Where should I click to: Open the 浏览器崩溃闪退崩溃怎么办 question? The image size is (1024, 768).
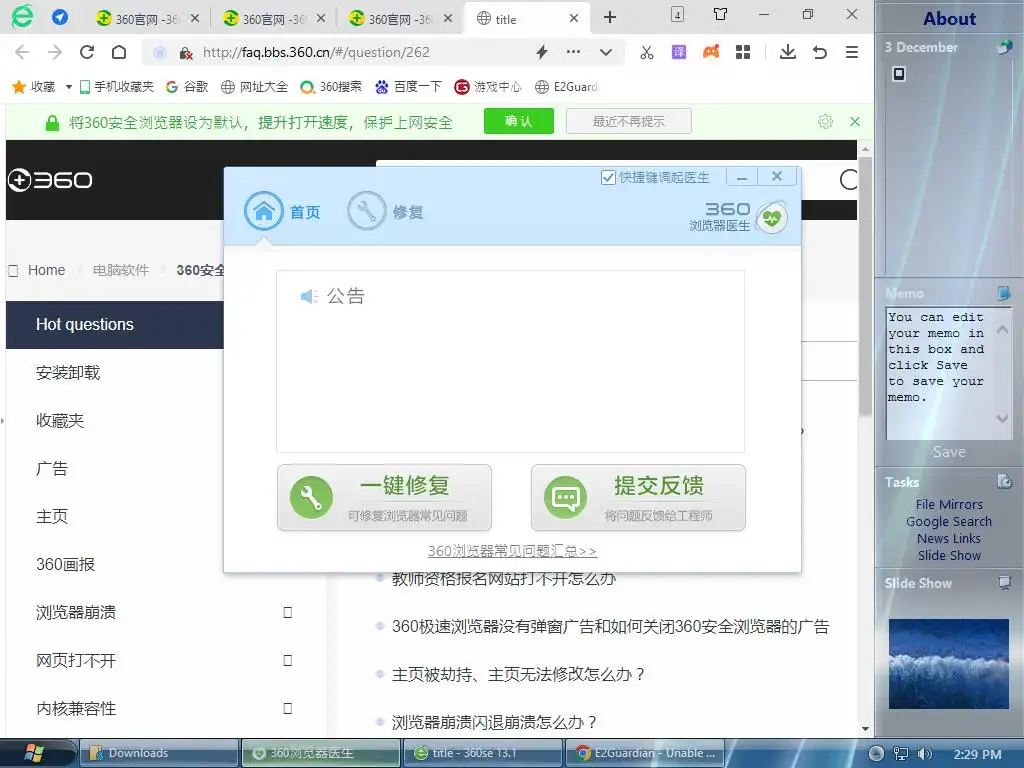click(494, 722)
